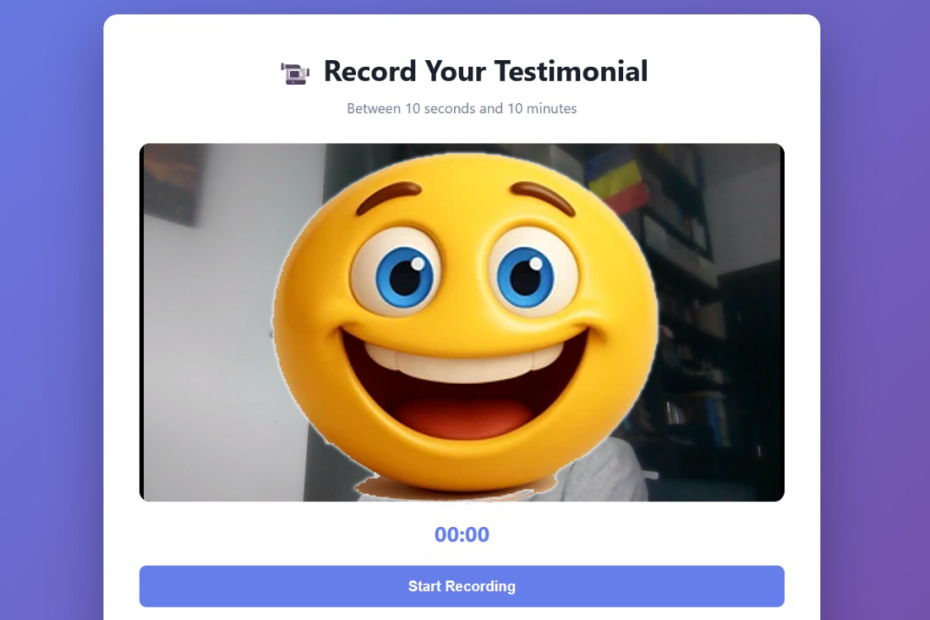This screenshot has height=620, width=930.
Task: Click the emoji's right brown eyebrow
Action: tap(543, 196)
